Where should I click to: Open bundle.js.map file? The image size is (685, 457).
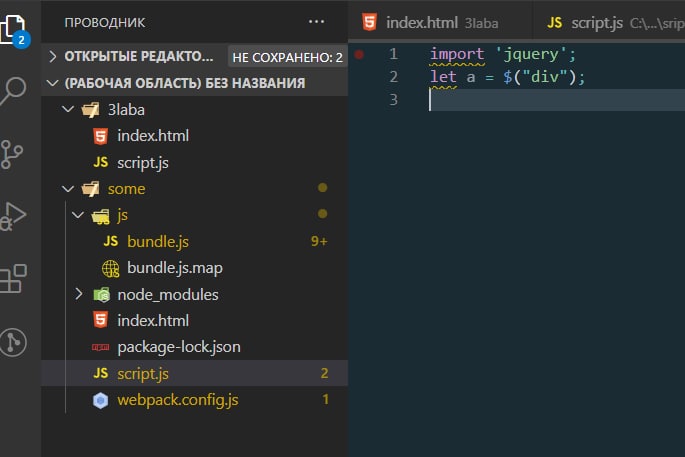pyautogui.click(x=175, y=268)
